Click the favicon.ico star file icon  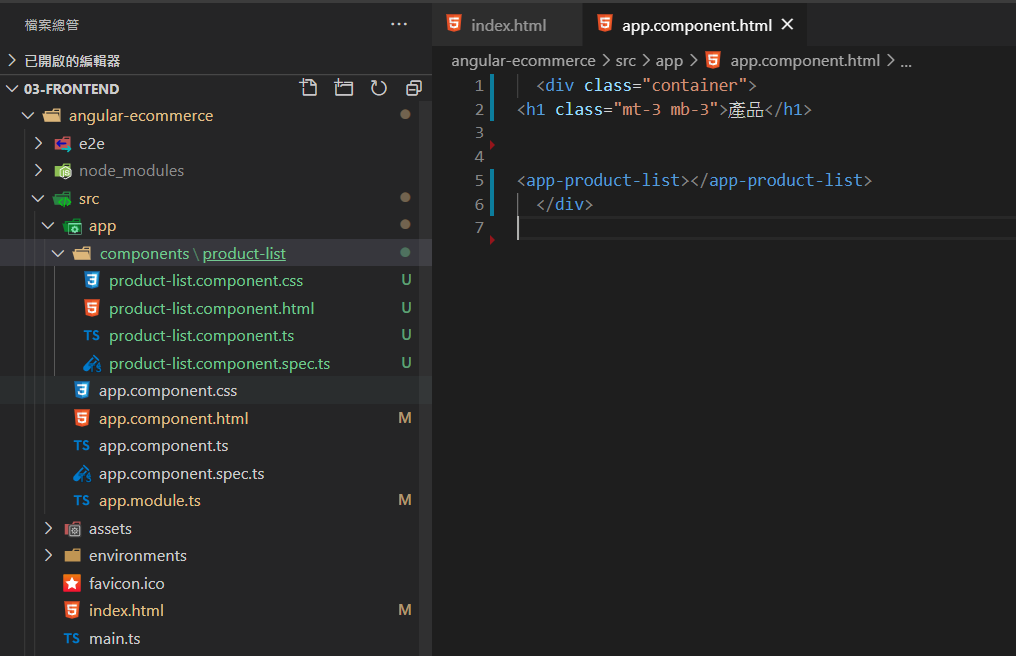[72, 583]
